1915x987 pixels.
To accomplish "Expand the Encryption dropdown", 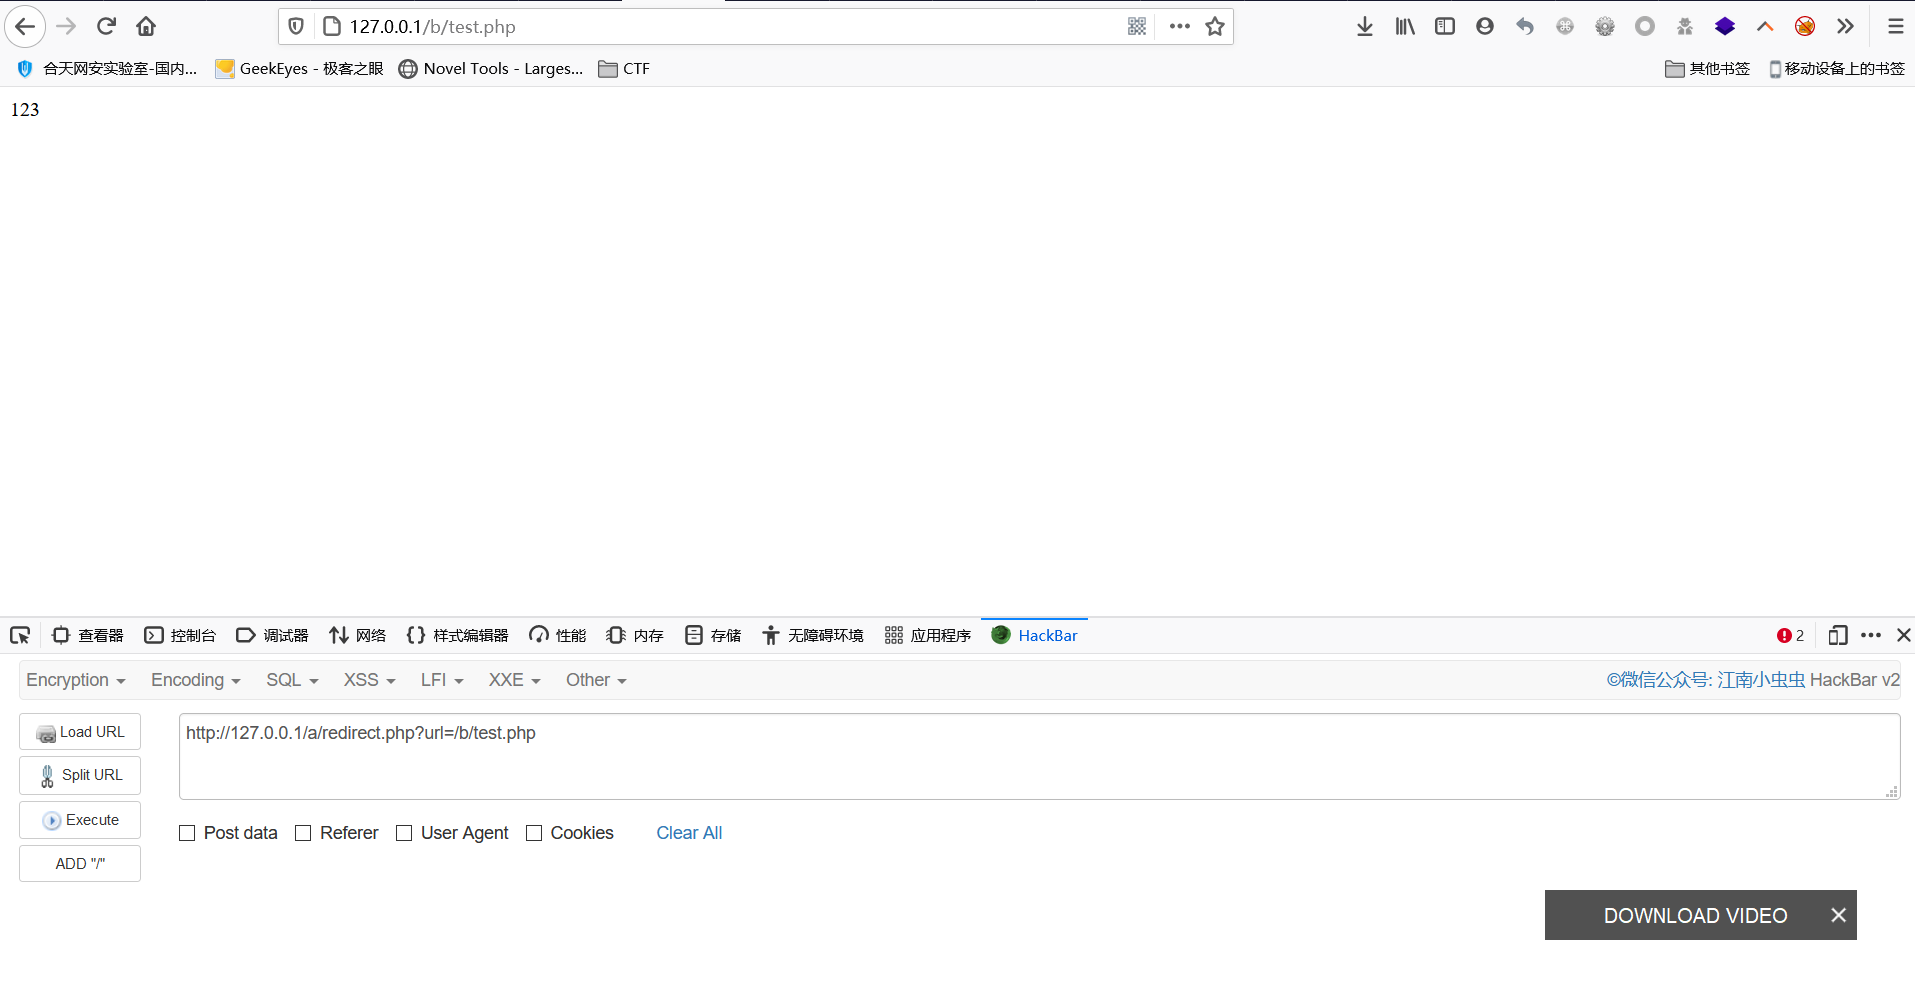I will [x=76, y=680].
